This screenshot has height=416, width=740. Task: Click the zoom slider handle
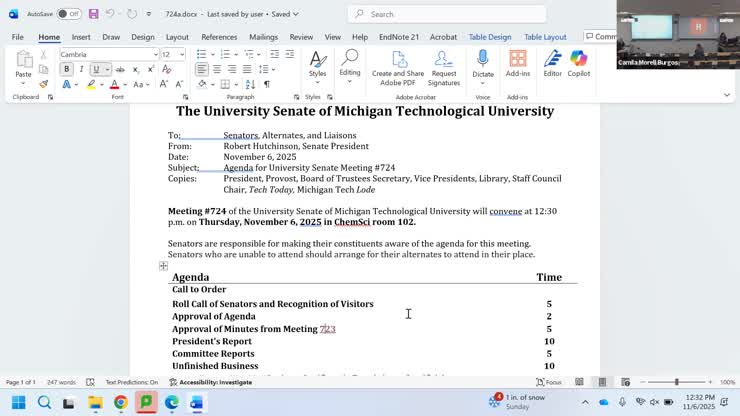tap(677, 382)
